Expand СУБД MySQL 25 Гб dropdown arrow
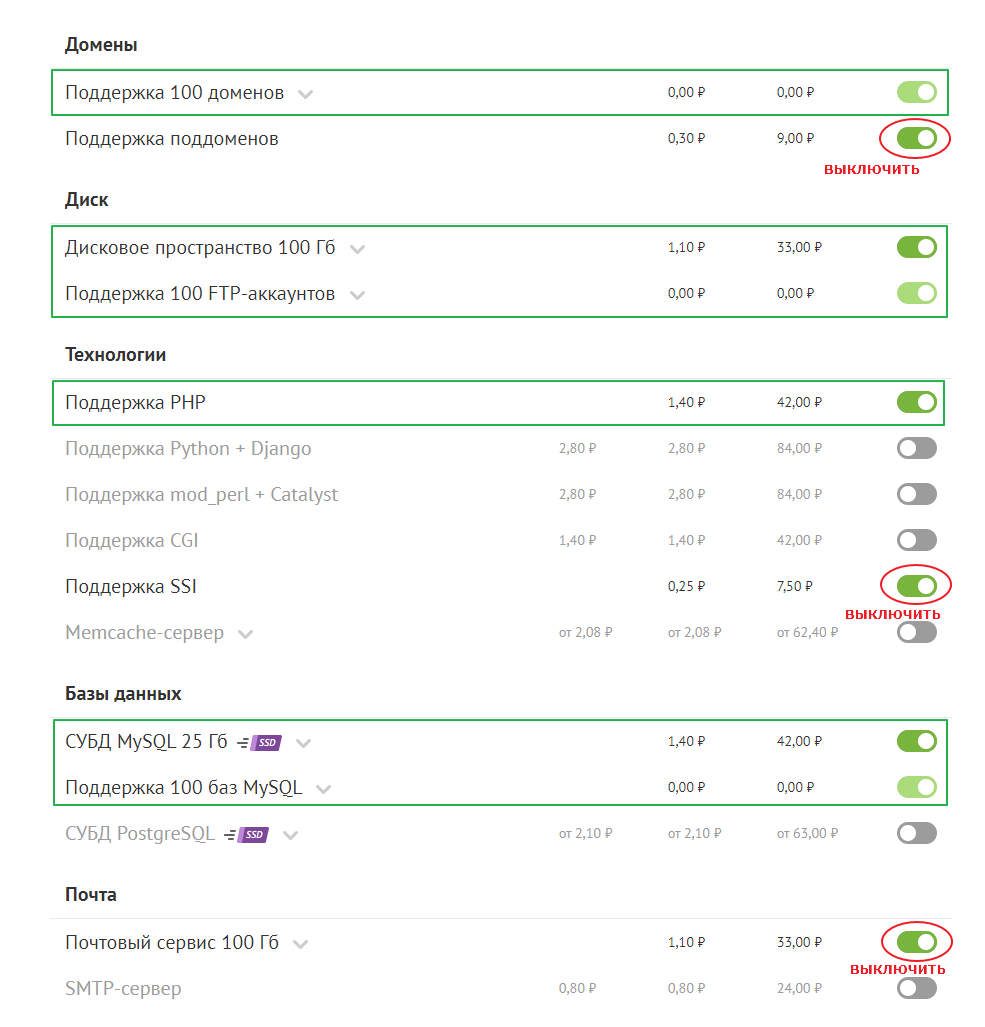This screenshot has width=985, height=1027. (x=304, y=743)
